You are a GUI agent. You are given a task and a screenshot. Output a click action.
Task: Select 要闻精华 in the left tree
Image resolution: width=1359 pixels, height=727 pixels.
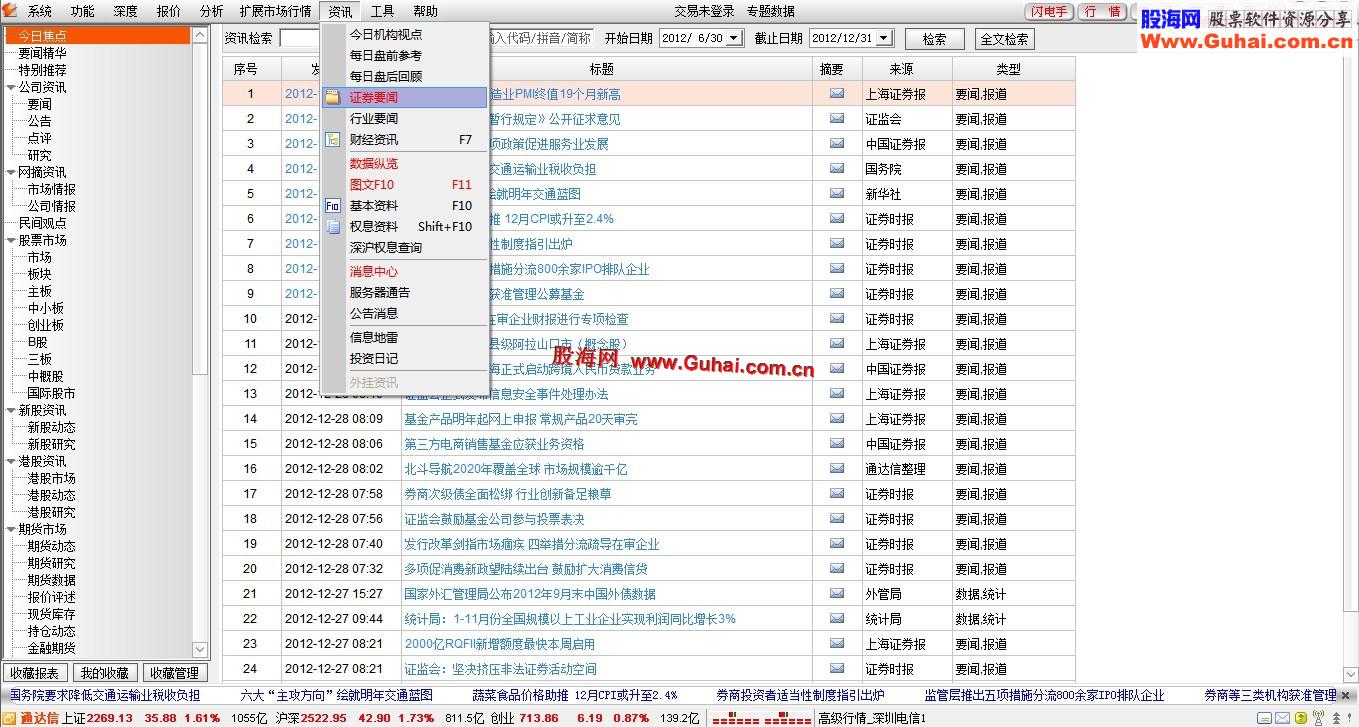(42, 53)
